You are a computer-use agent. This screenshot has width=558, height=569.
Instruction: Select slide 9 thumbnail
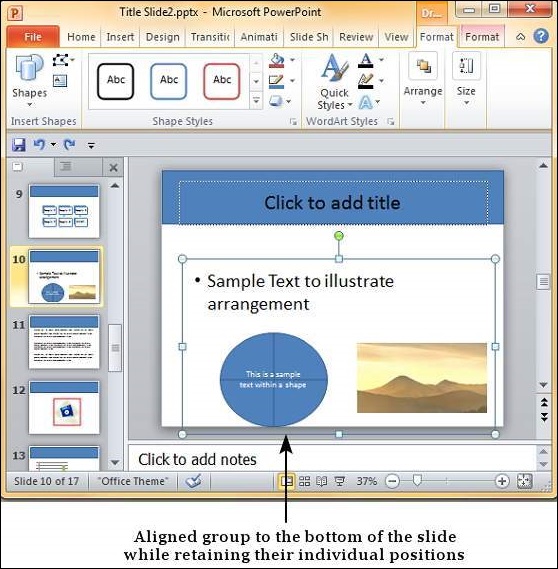[x=64, y=211]
